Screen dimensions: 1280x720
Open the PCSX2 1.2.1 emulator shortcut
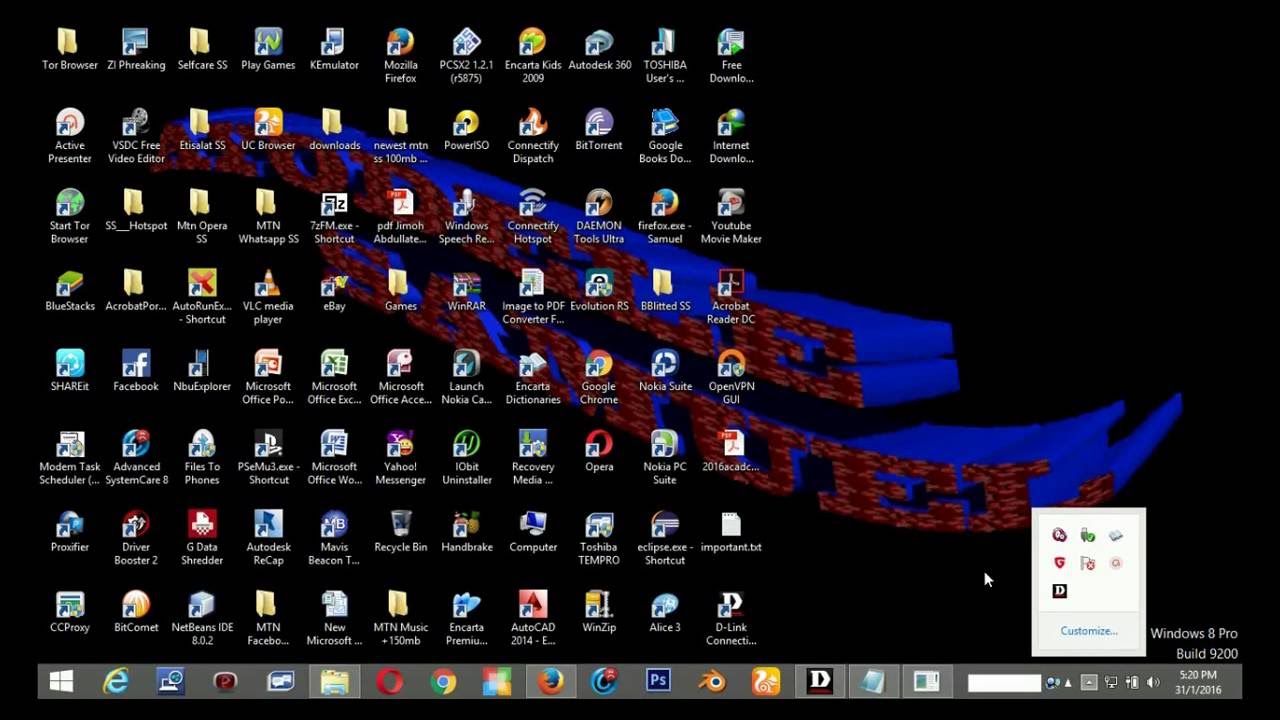[x=467, y=56]
